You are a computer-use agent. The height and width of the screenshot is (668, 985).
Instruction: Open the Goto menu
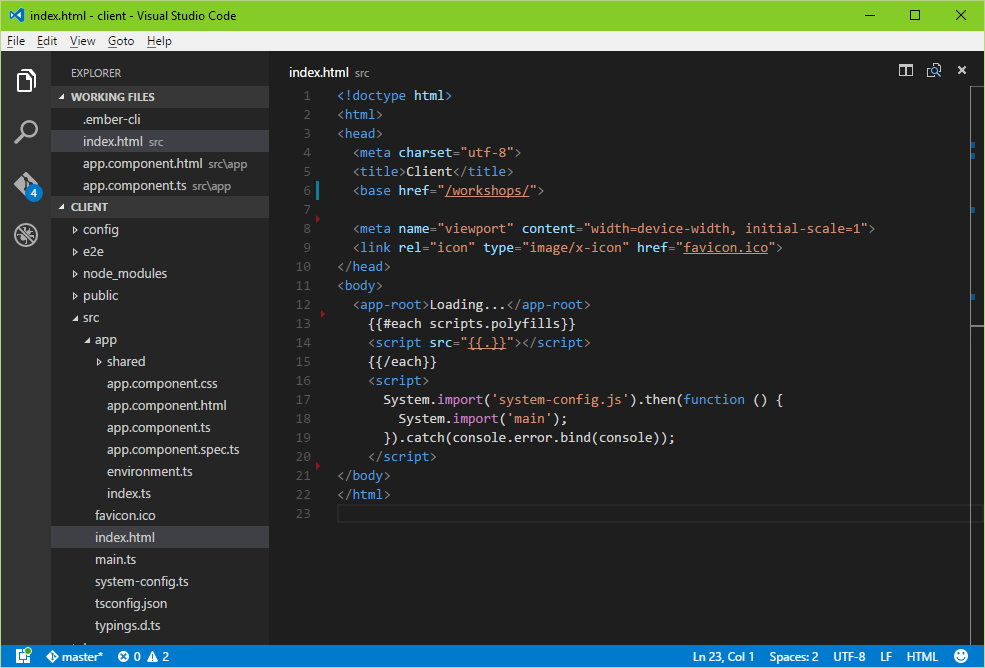pyautogui.click(x=121, y=41)
